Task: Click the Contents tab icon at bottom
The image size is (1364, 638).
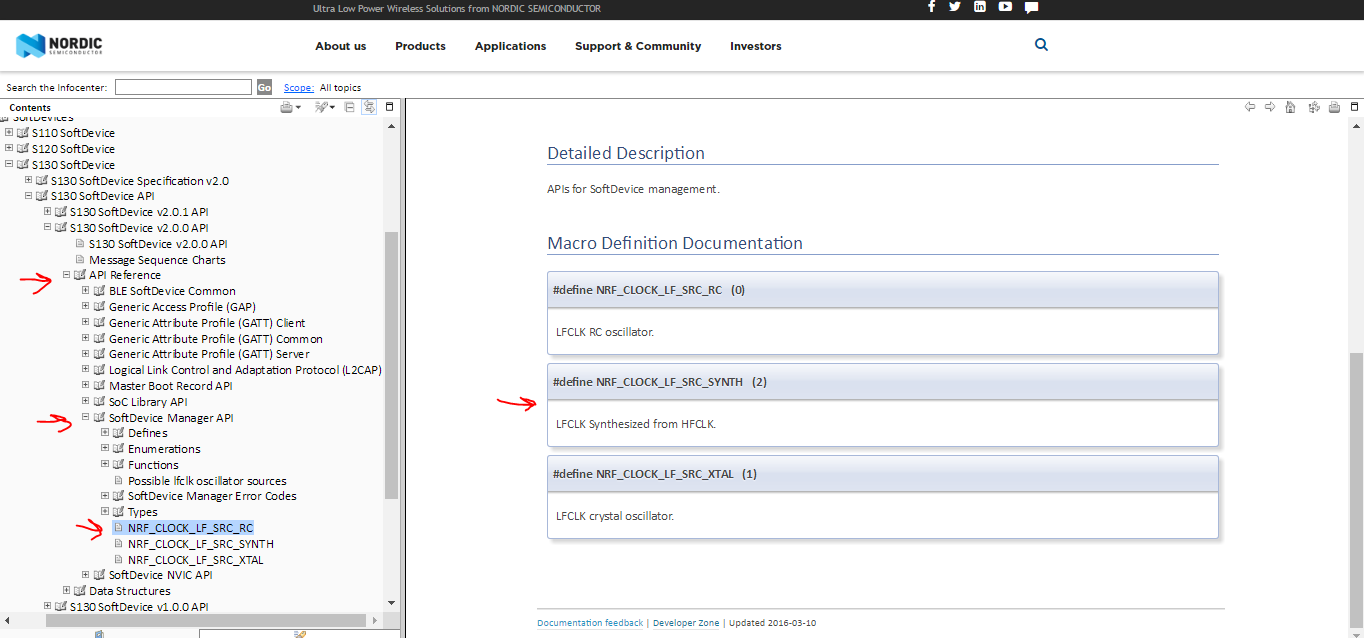Action: click(x=100, y=634)
